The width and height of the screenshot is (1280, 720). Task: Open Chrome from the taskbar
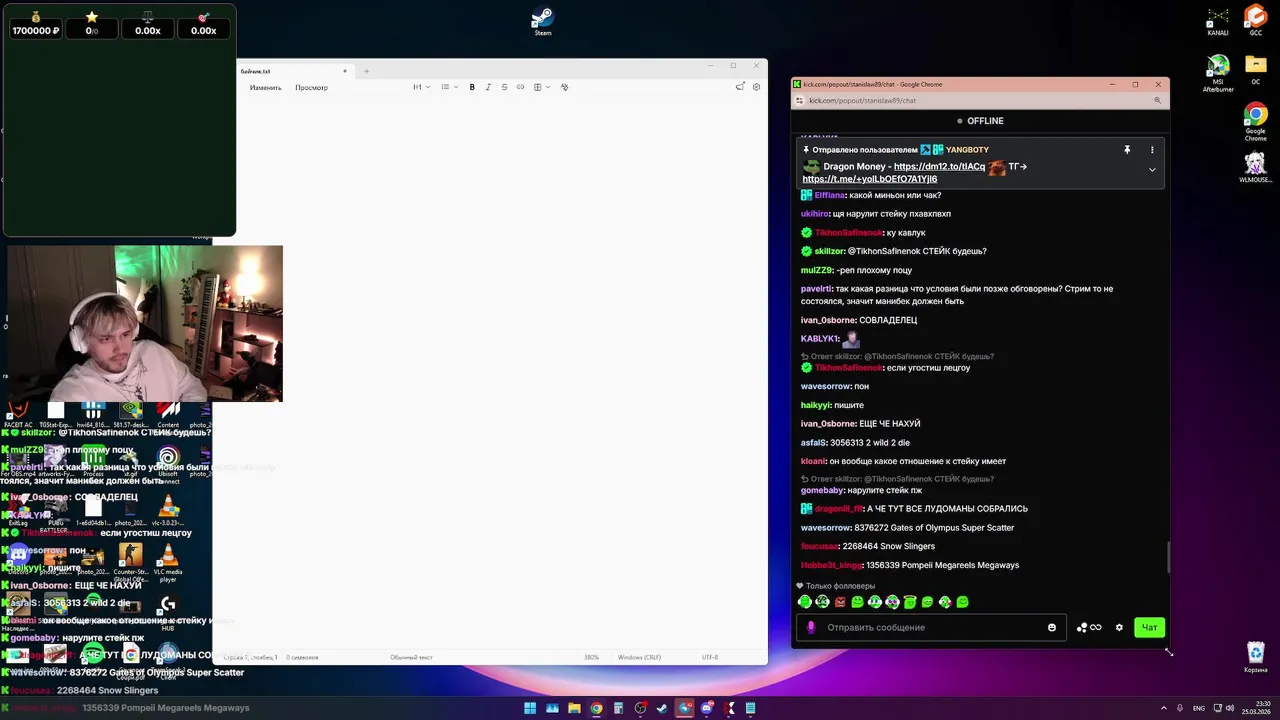pyautogui.click(x=596, y=708)
